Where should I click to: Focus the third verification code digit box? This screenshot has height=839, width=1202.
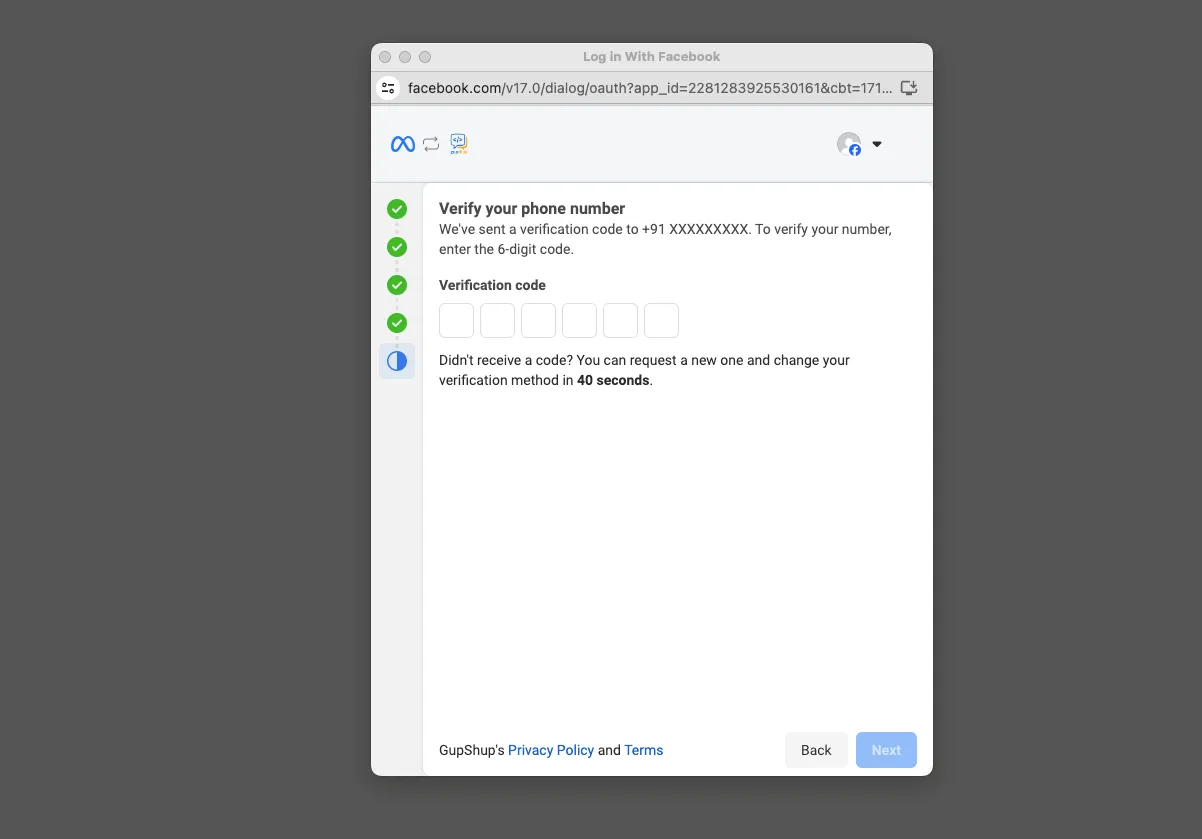pos(538,321)
